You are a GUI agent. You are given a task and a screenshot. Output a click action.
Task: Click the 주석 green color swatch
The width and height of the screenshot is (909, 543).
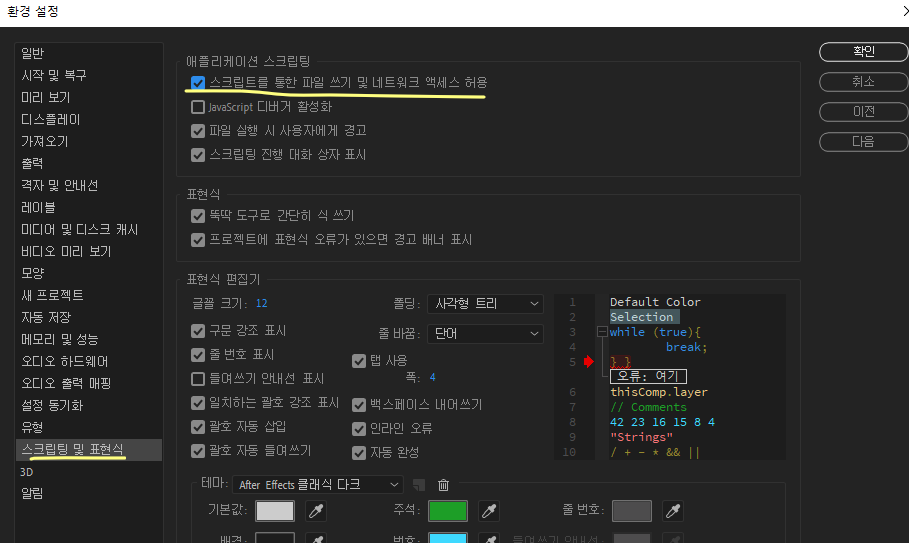tap(448, 511)
